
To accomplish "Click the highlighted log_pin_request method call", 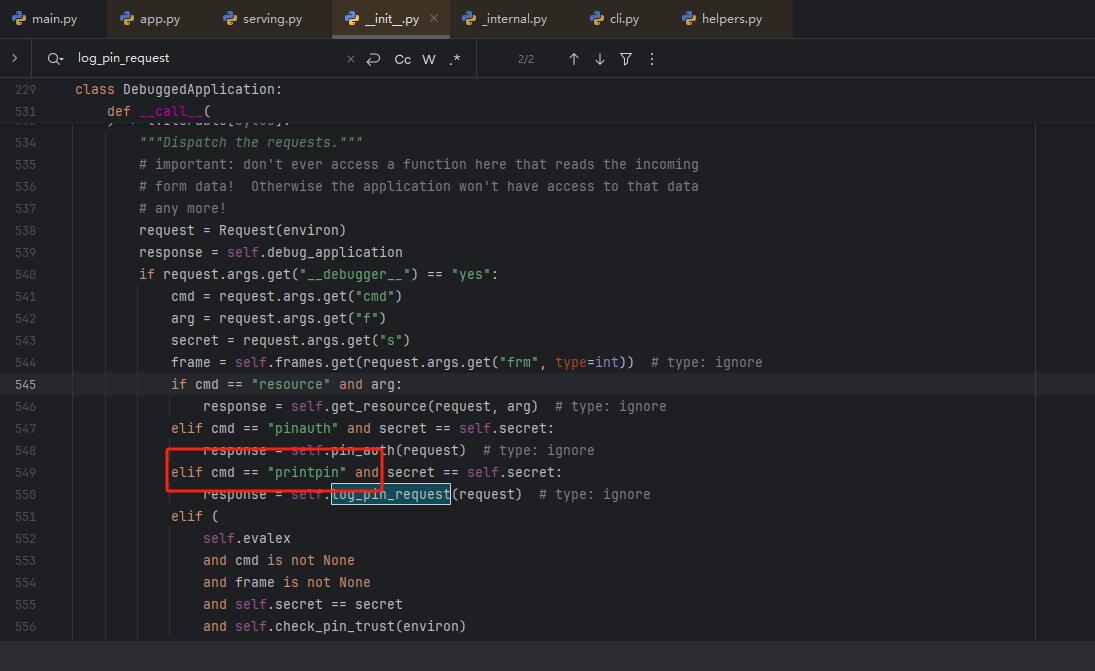I will coord(391,494).
